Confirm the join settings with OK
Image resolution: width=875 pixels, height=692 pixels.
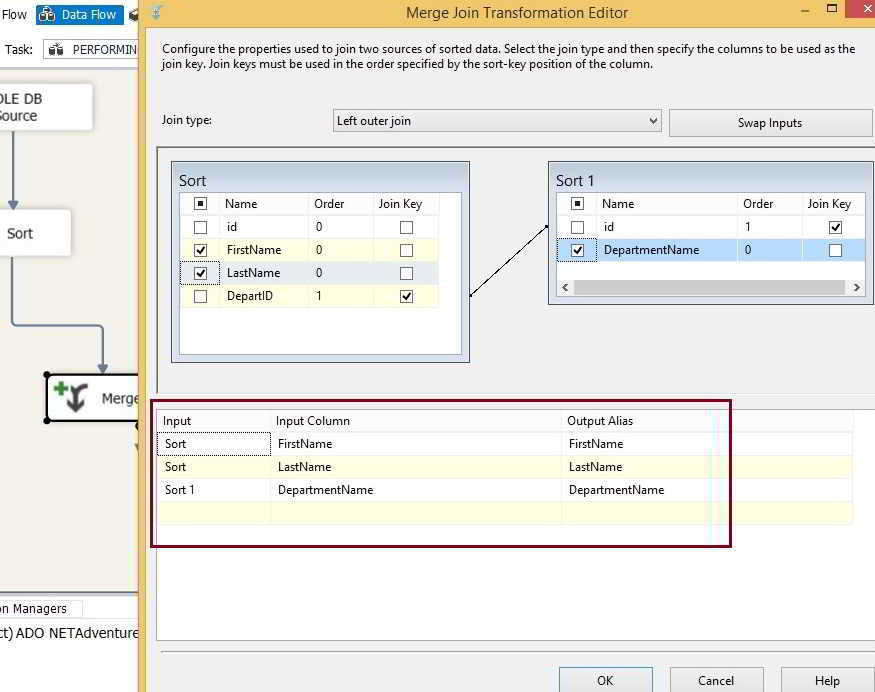(x=605, y=679)
